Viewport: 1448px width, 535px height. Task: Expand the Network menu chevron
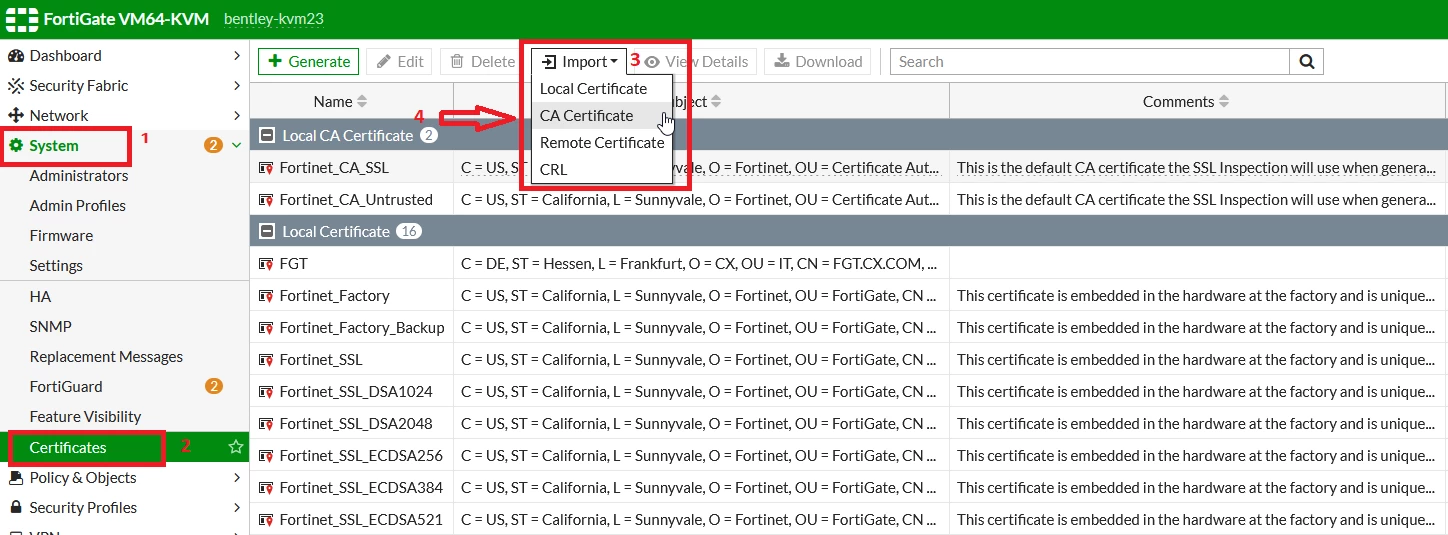point(237,116)
